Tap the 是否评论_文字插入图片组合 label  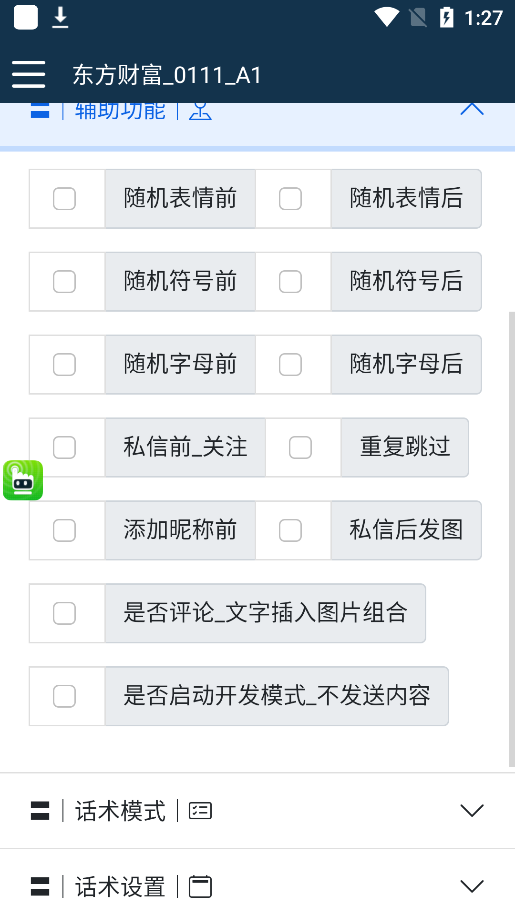click(x=265, y=613)
